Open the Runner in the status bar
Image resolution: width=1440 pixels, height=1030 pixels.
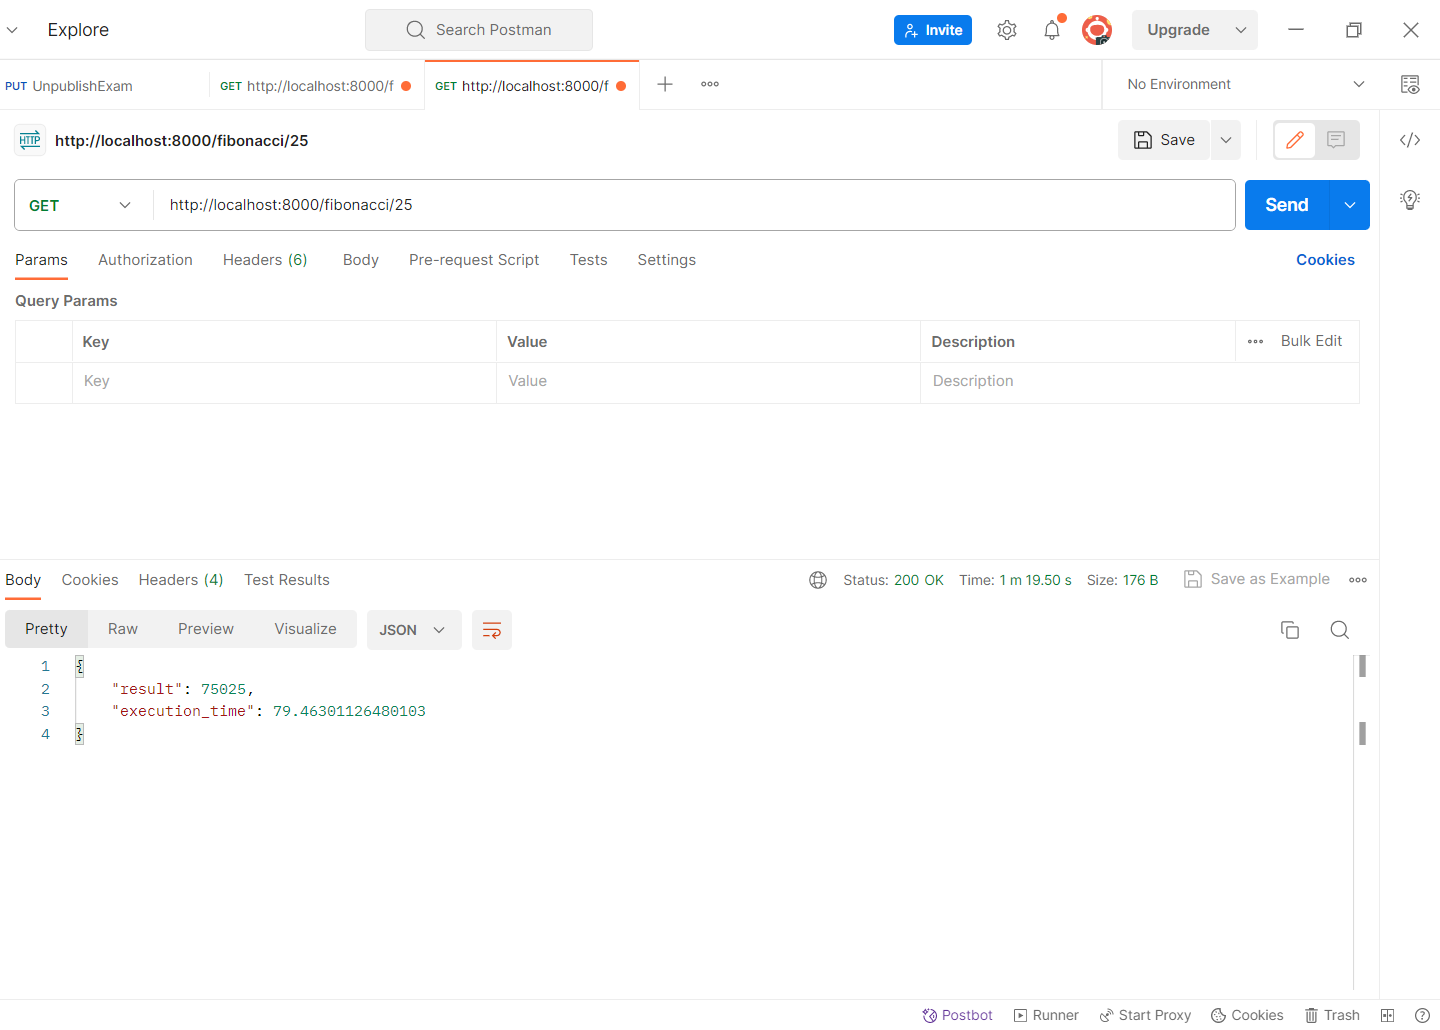pyautogui.click(x=1046, y=1015)
